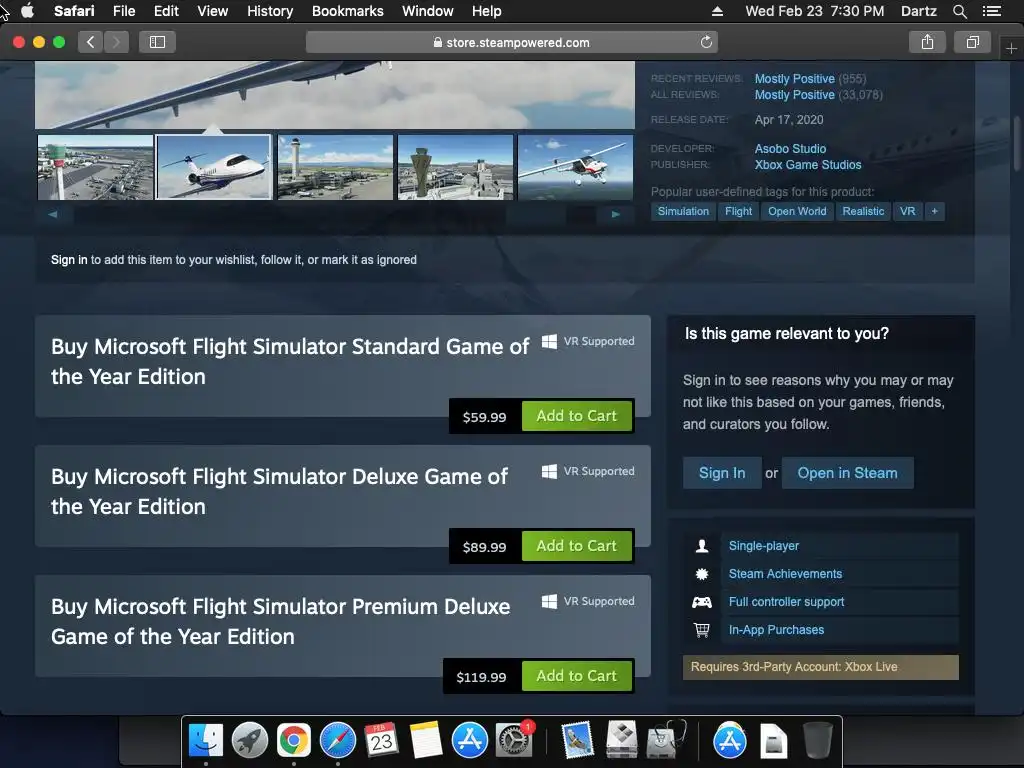Screen dimensions: 1024x768
Task: Click the controller support gamepad icon
Action: (702, 602)
